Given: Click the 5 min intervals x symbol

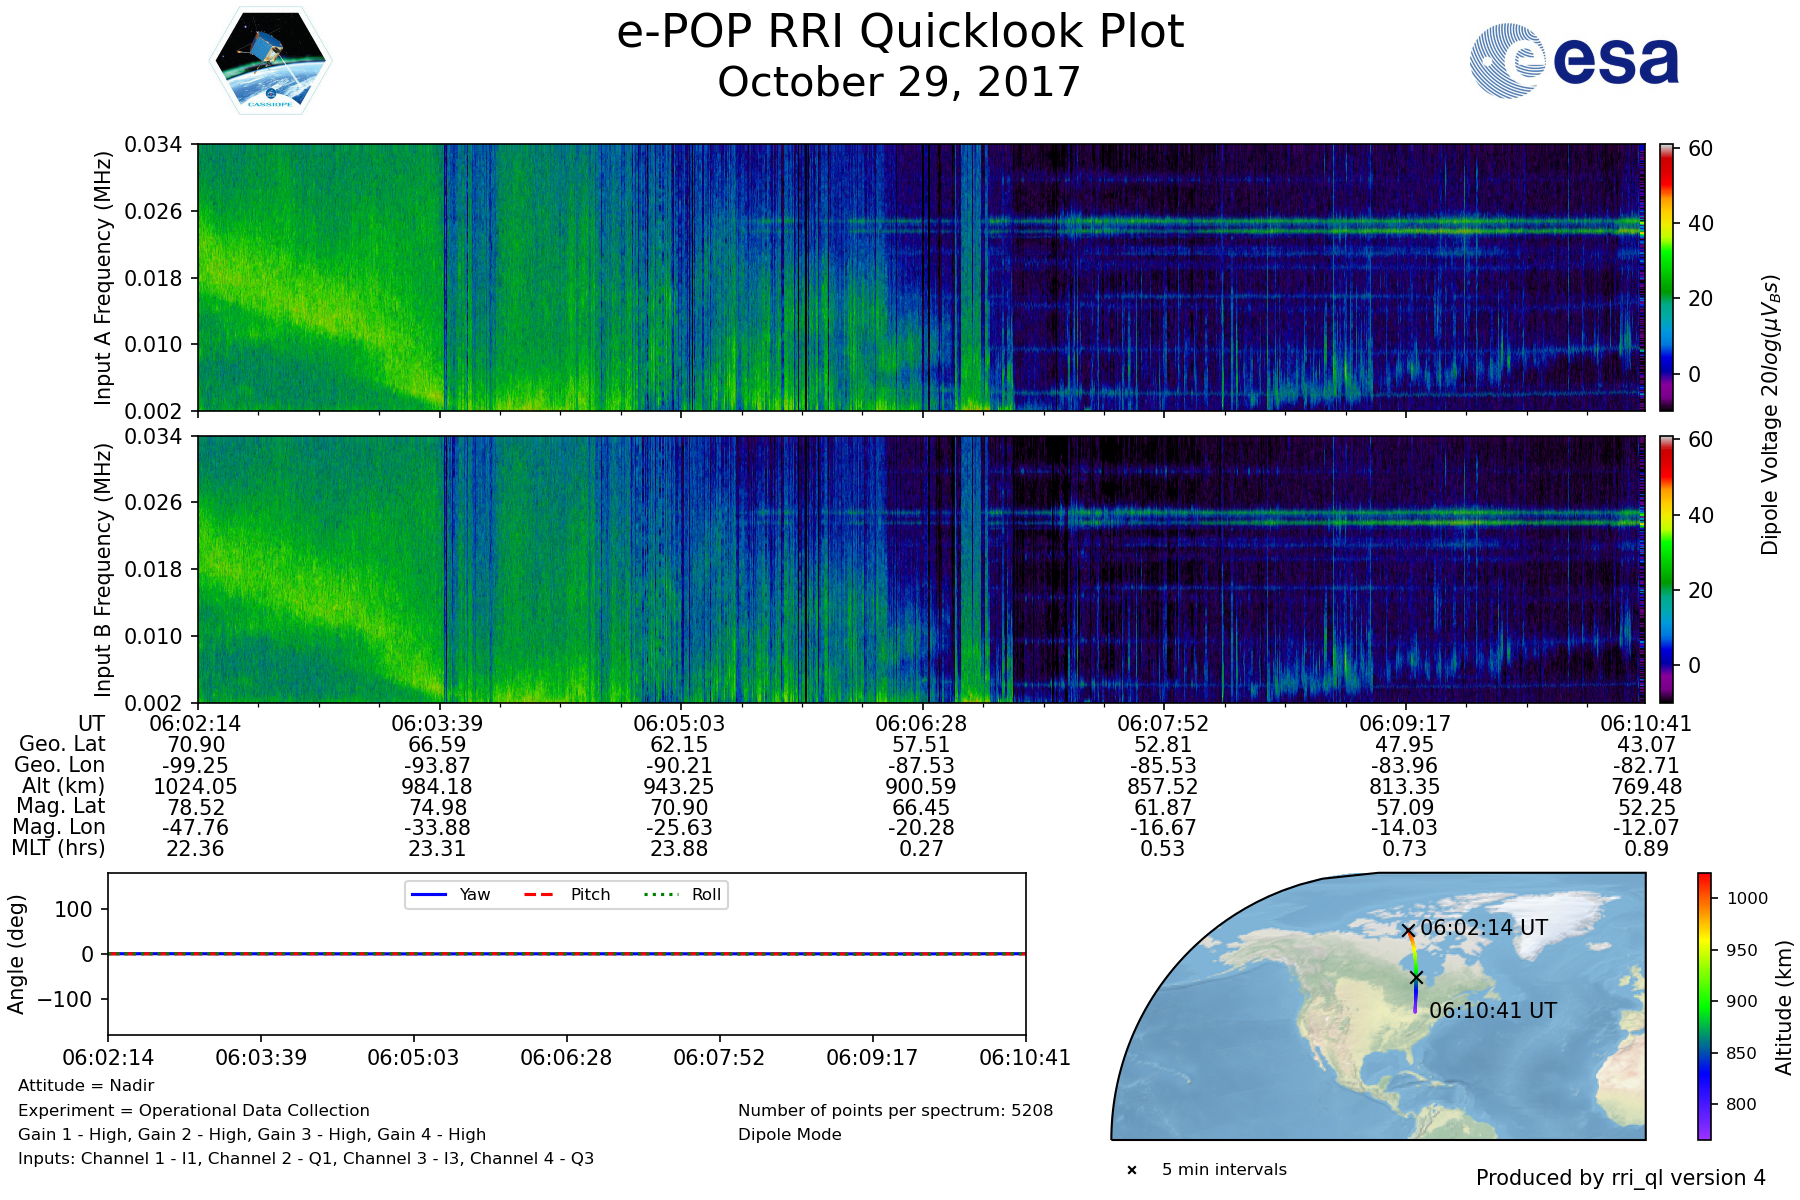Looking at the screenshot, I should pyautogui.click(x=1132, y=1170).
